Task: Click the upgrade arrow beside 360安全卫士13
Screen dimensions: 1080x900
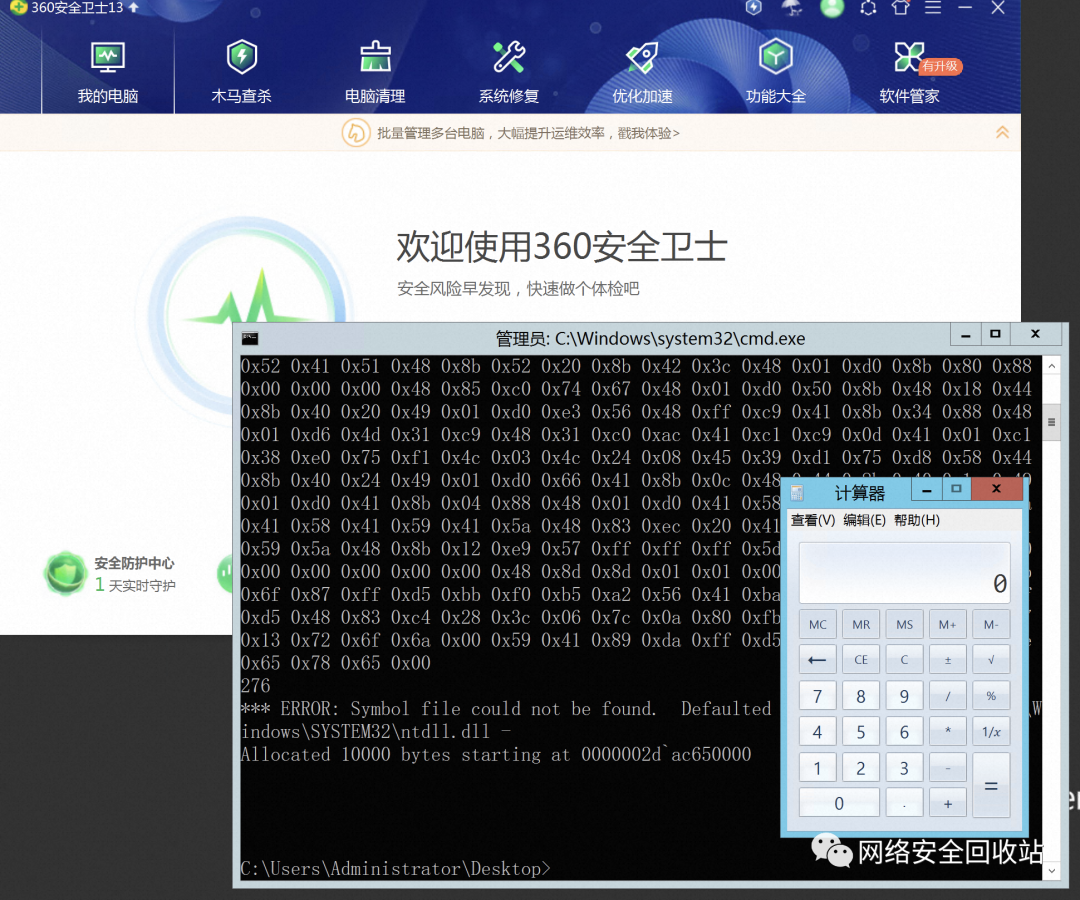Action: tap(134, 7)
